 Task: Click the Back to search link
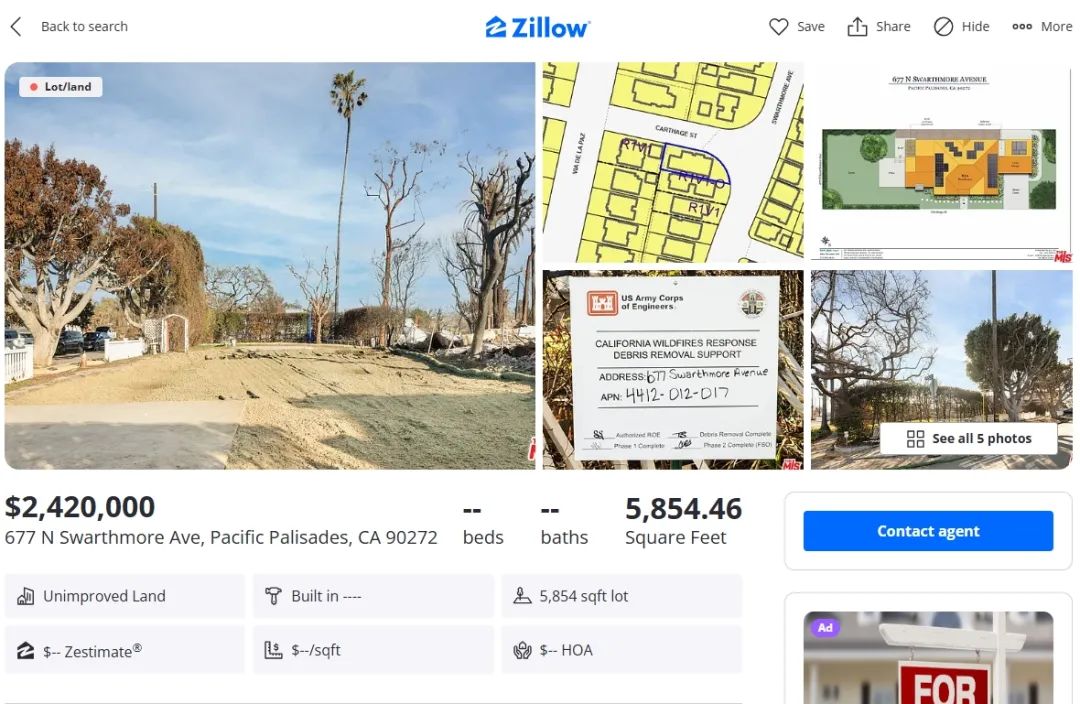(84, 27)
